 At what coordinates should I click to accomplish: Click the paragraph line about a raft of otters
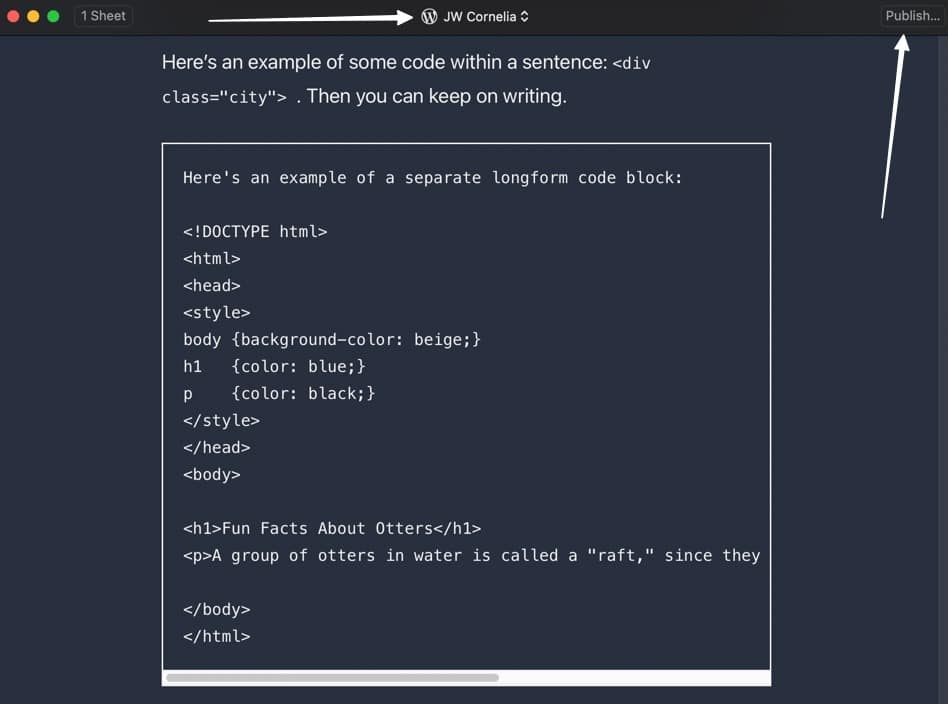click(x=471, y=556)
